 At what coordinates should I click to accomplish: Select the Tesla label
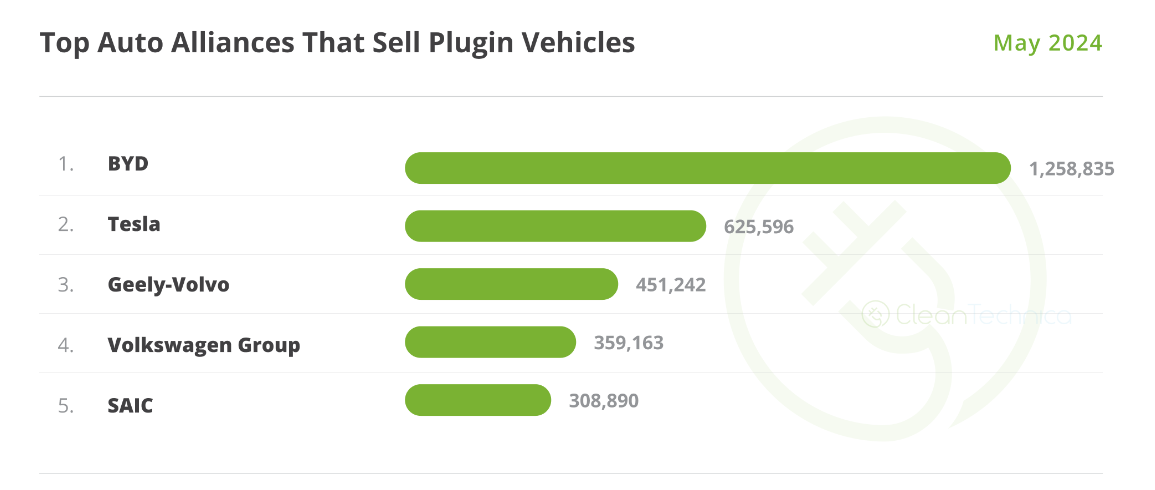point(134,224)
